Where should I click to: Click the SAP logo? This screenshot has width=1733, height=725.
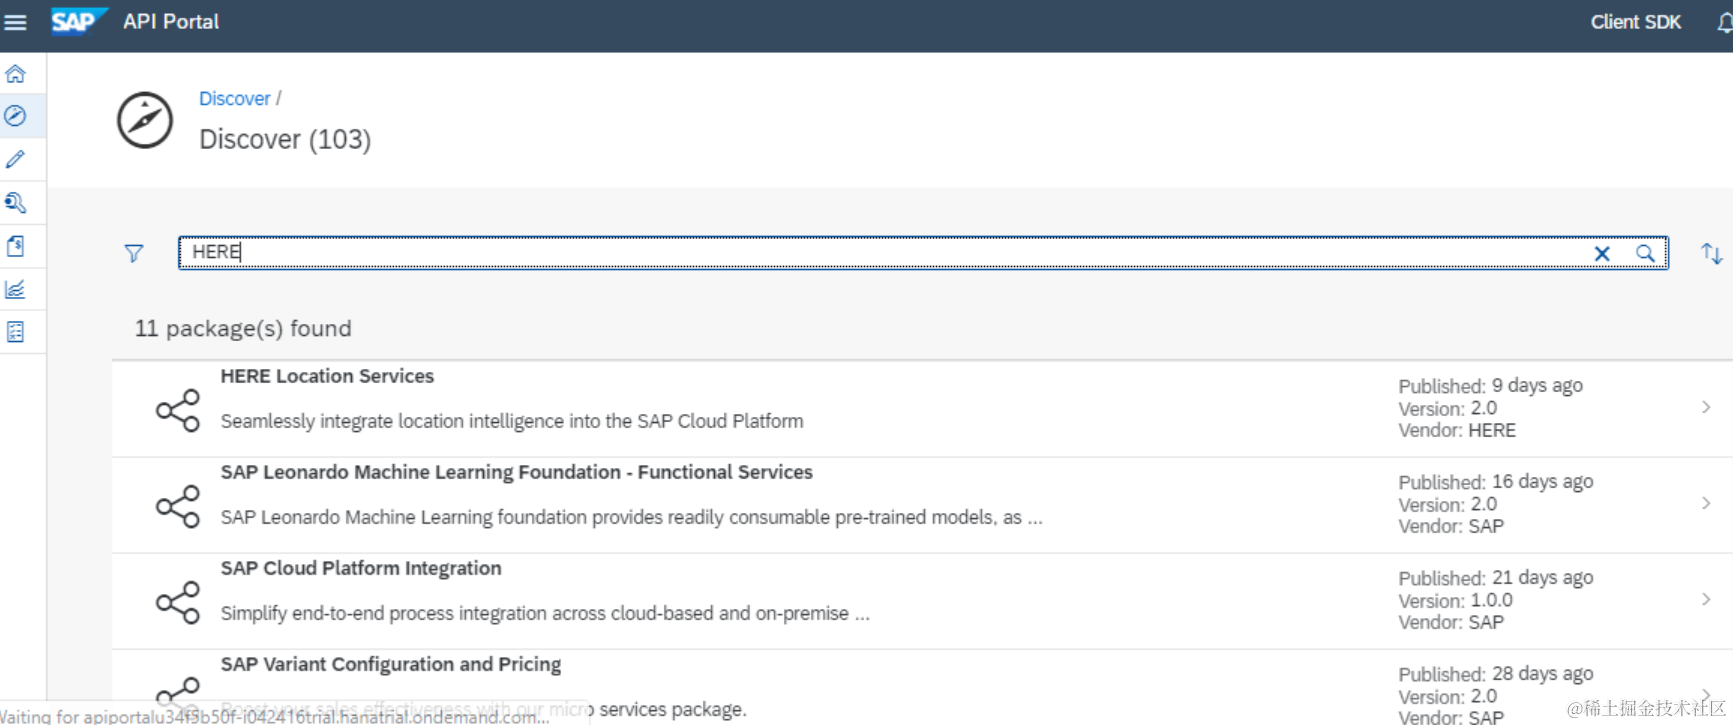coord(78,21)
